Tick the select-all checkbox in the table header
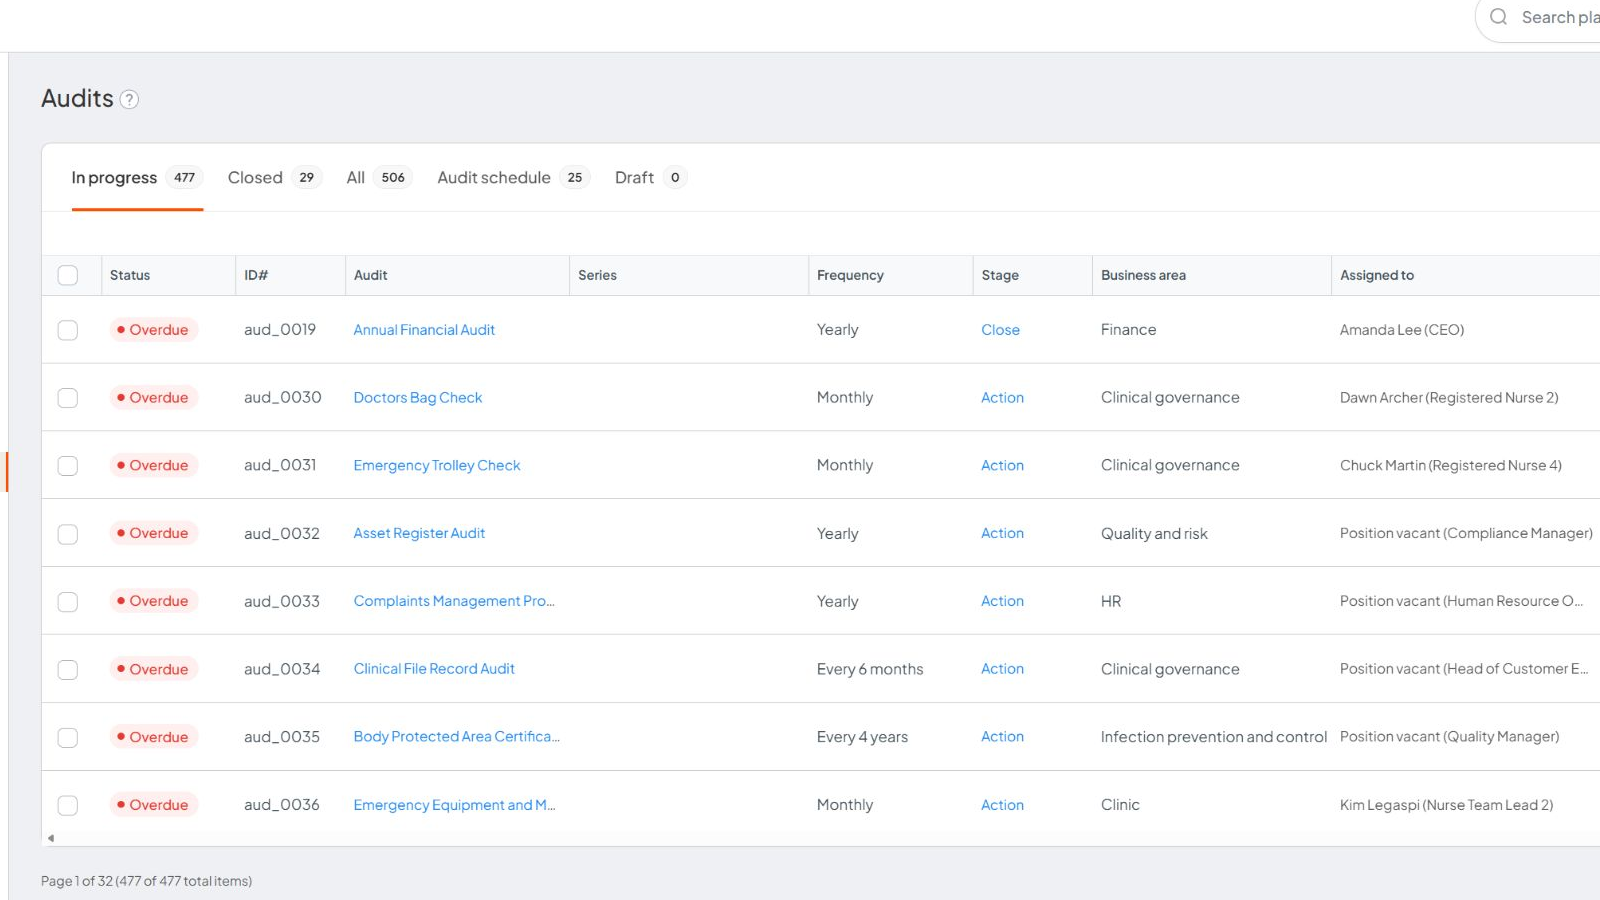This screenshot has height=900, width=1600. pyautogui.click(x=68, y=275)
